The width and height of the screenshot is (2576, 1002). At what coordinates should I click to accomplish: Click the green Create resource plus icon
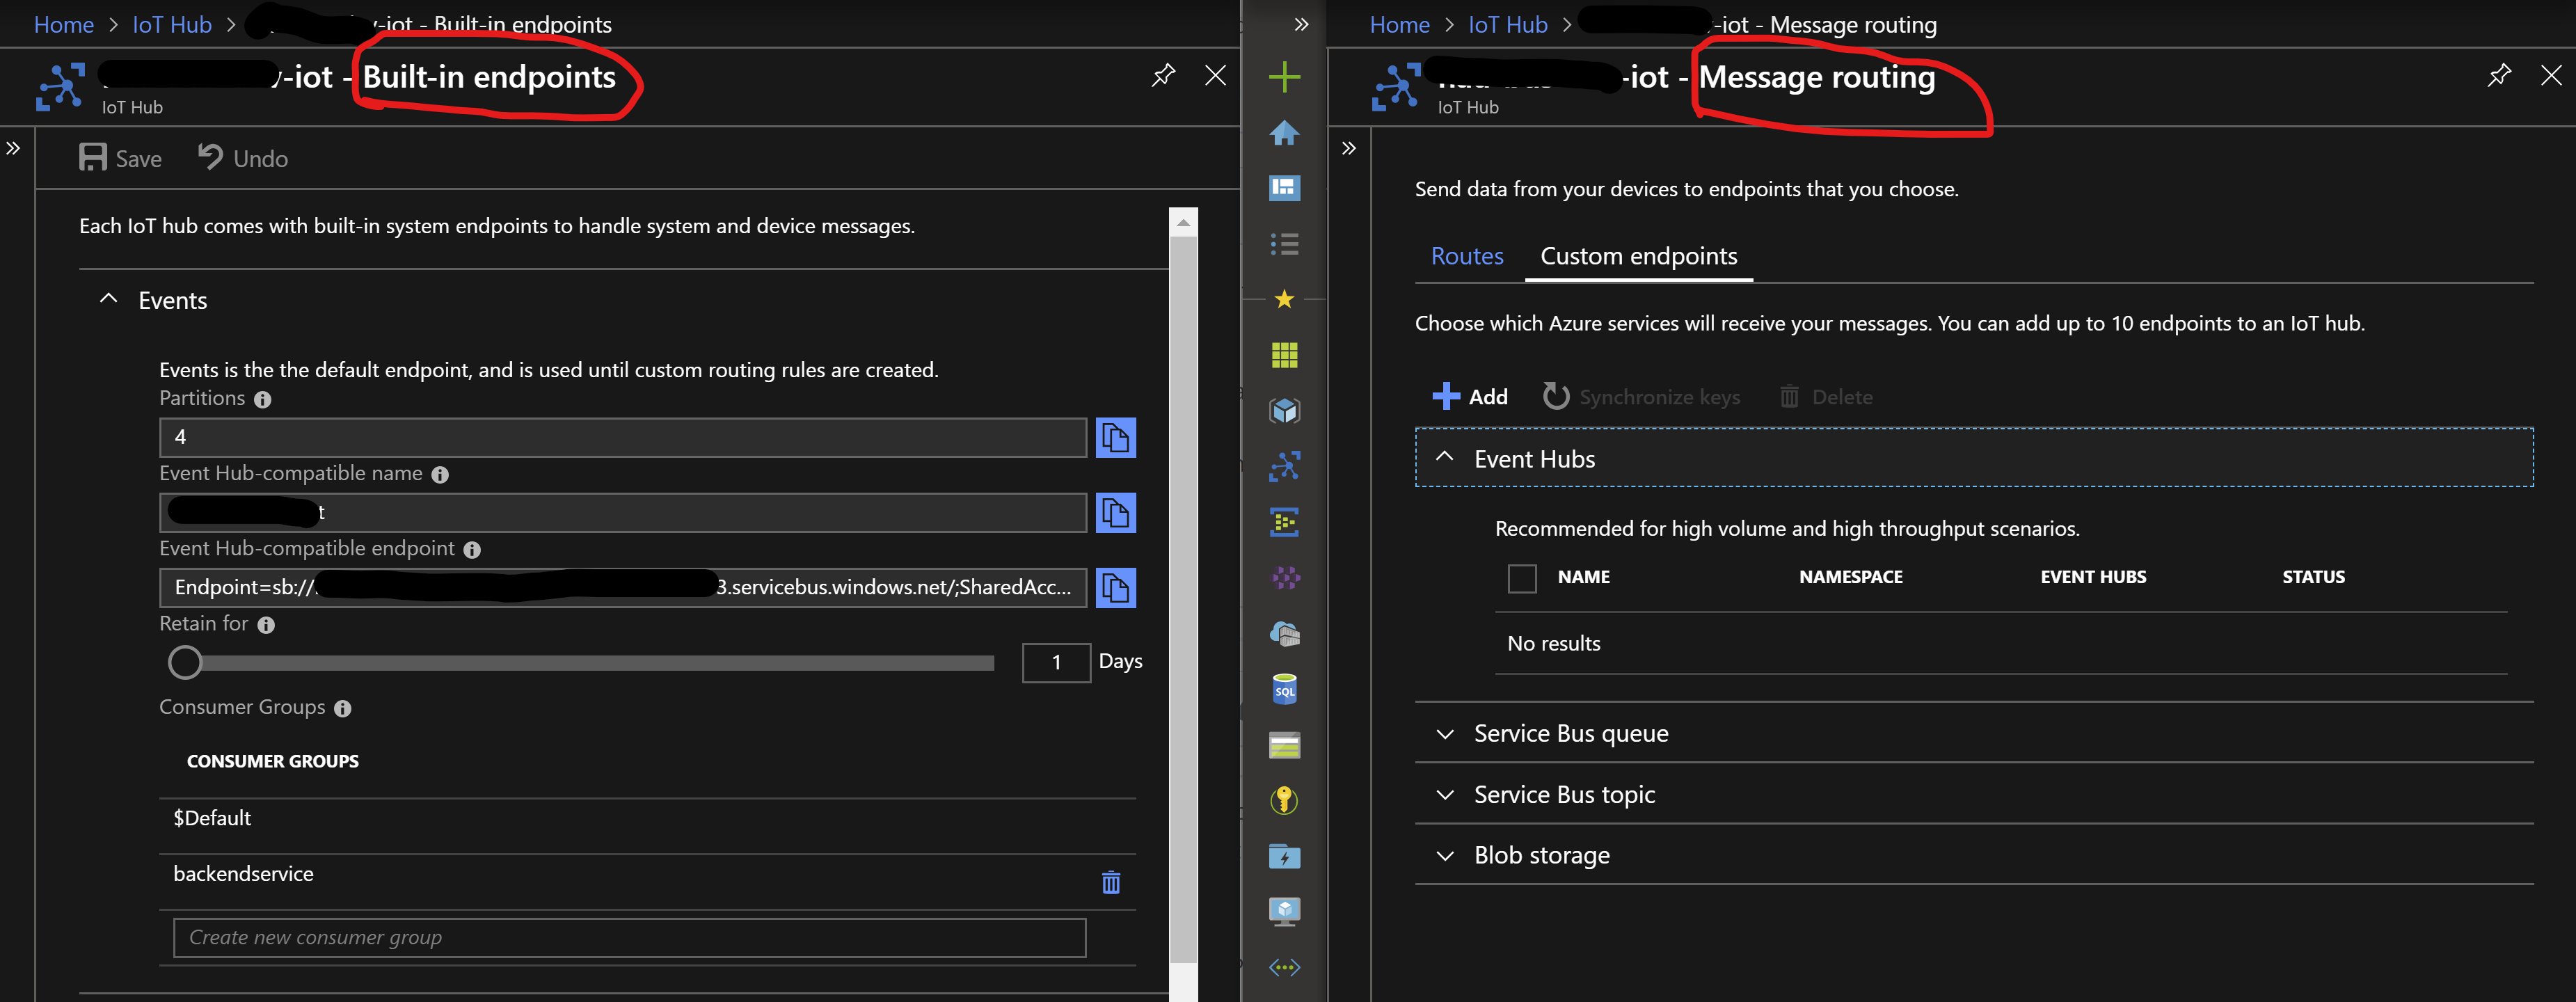[x=1284, y=77]
